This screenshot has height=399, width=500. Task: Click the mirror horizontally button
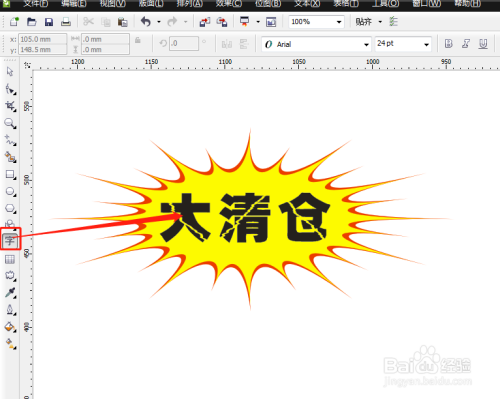(227, 44)
